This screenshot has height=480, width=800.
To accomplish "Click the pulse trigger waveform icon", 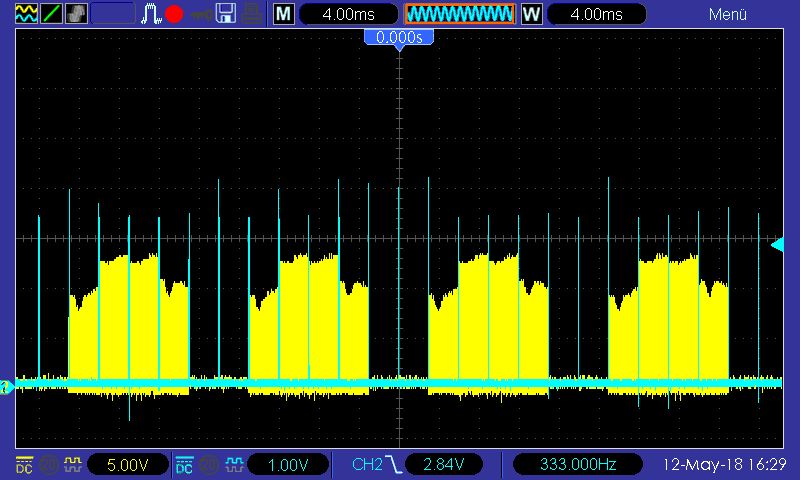I will 150,14.
